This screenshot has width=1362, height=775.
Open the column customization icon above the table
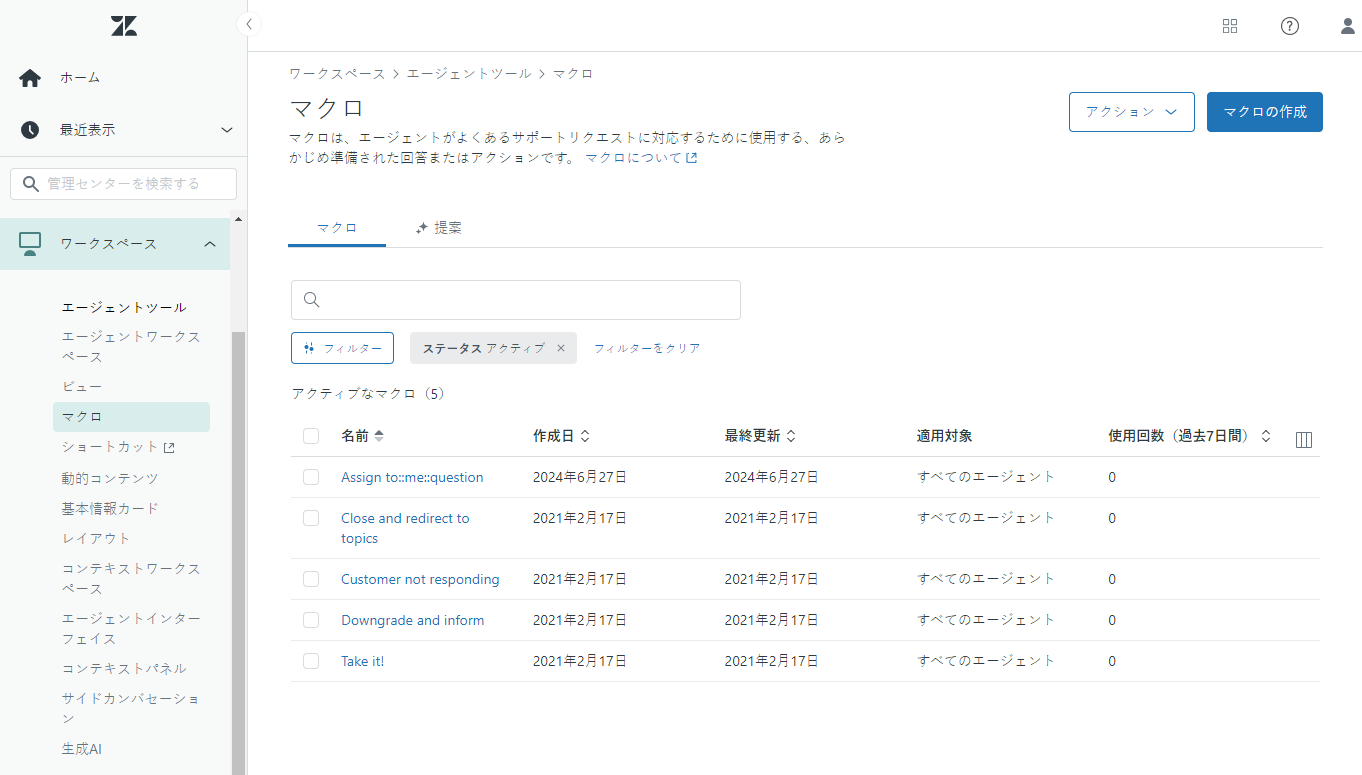(x=1303, y=438)
